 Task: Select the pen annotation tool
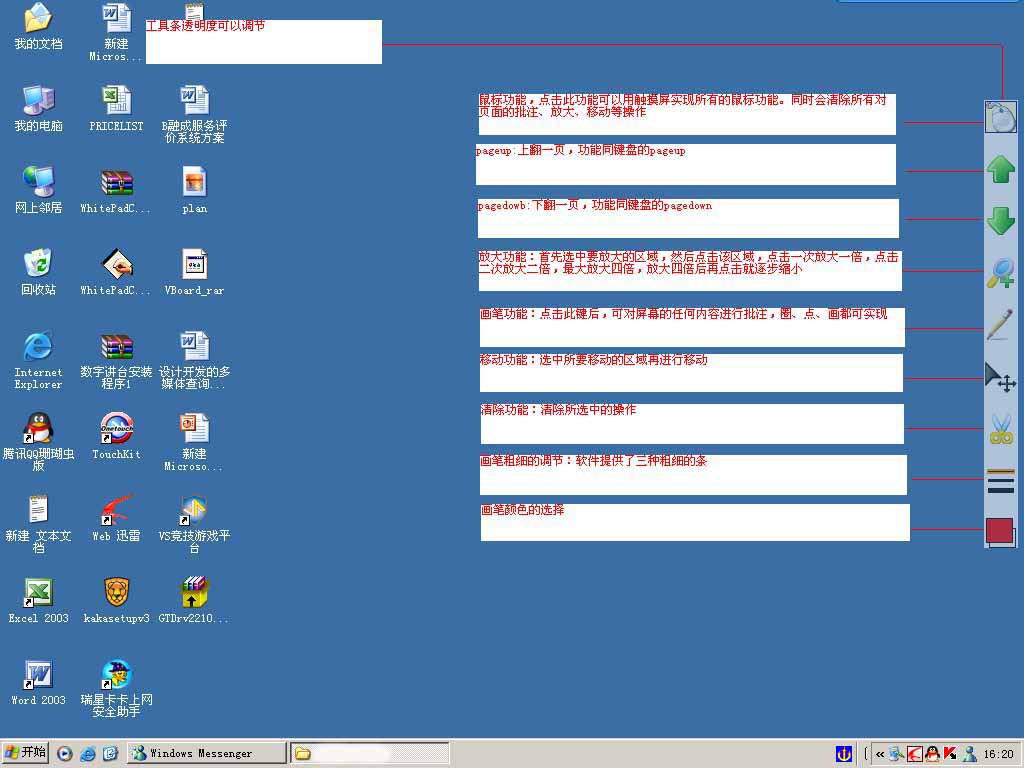click(1000, 325)
